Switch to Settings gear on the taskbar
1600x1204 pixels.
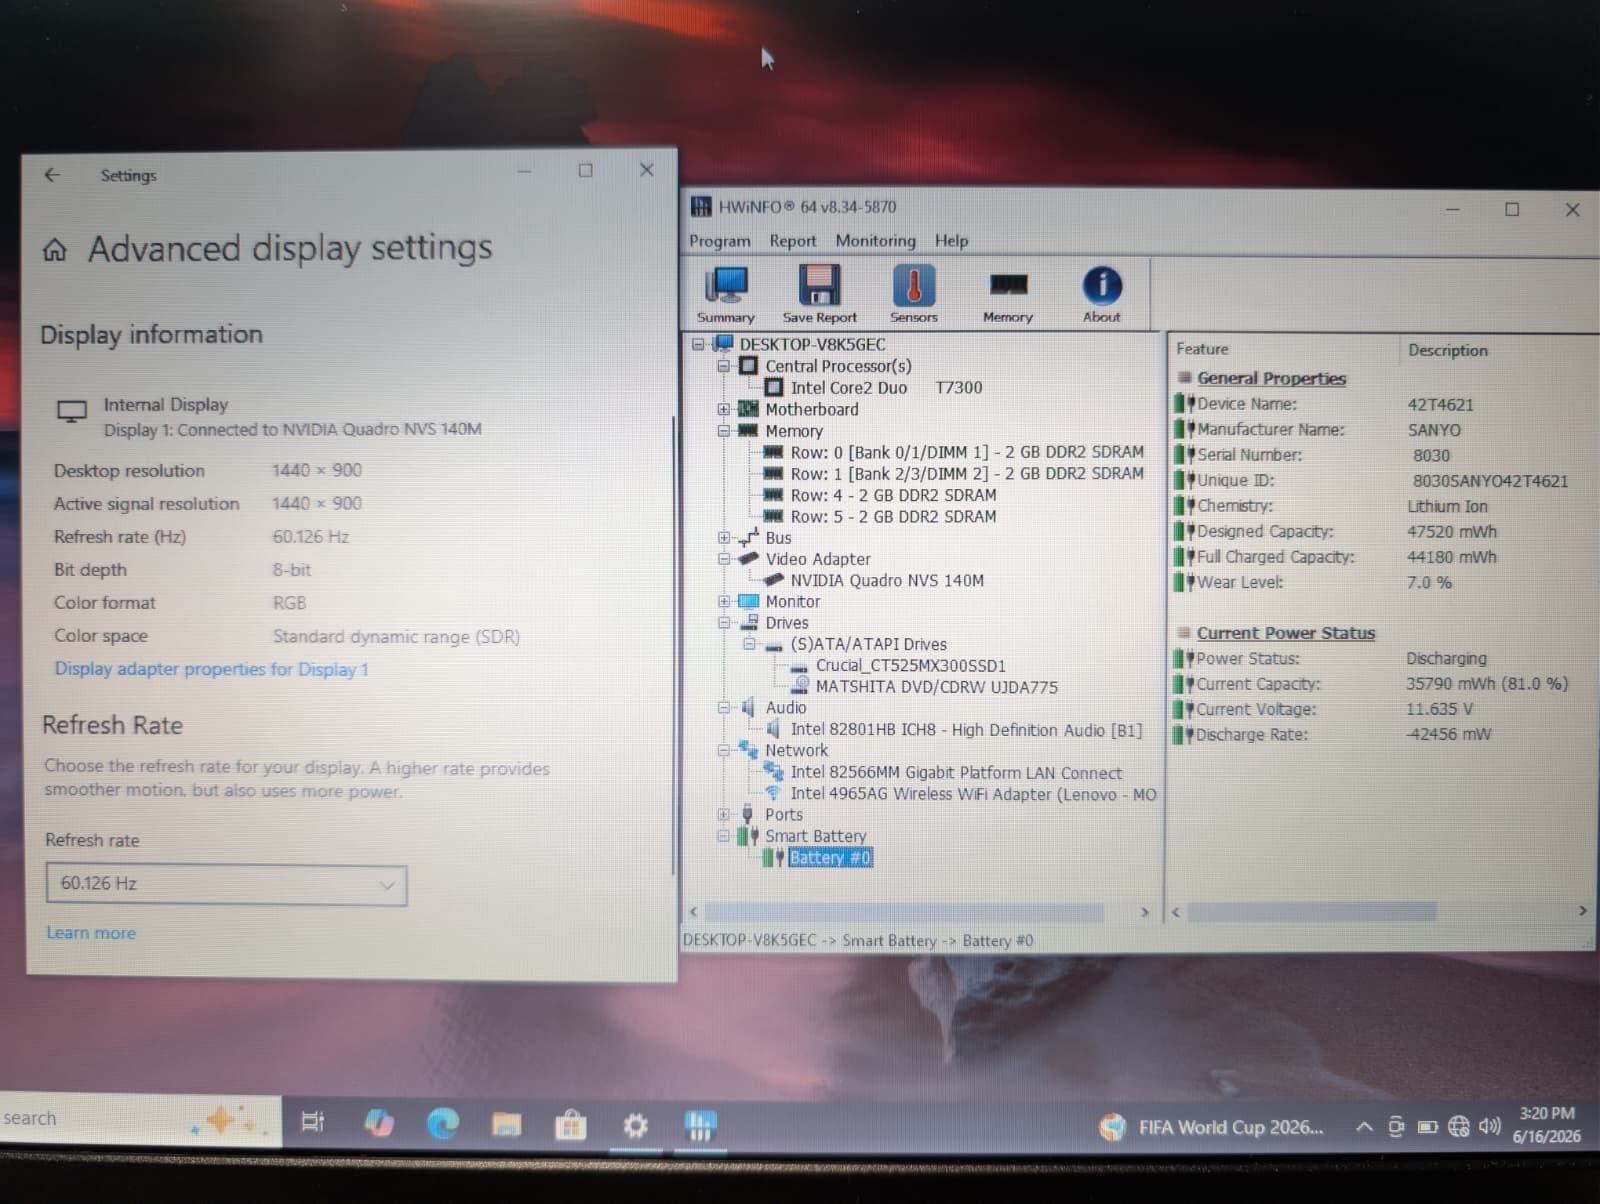click(x=635, y=1126)
